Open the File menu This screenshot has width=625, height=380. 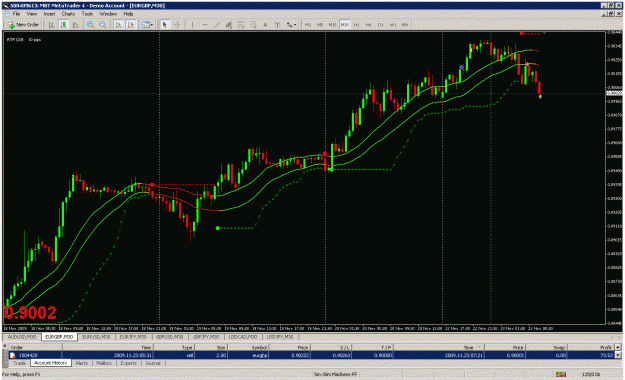coord(16,14)
